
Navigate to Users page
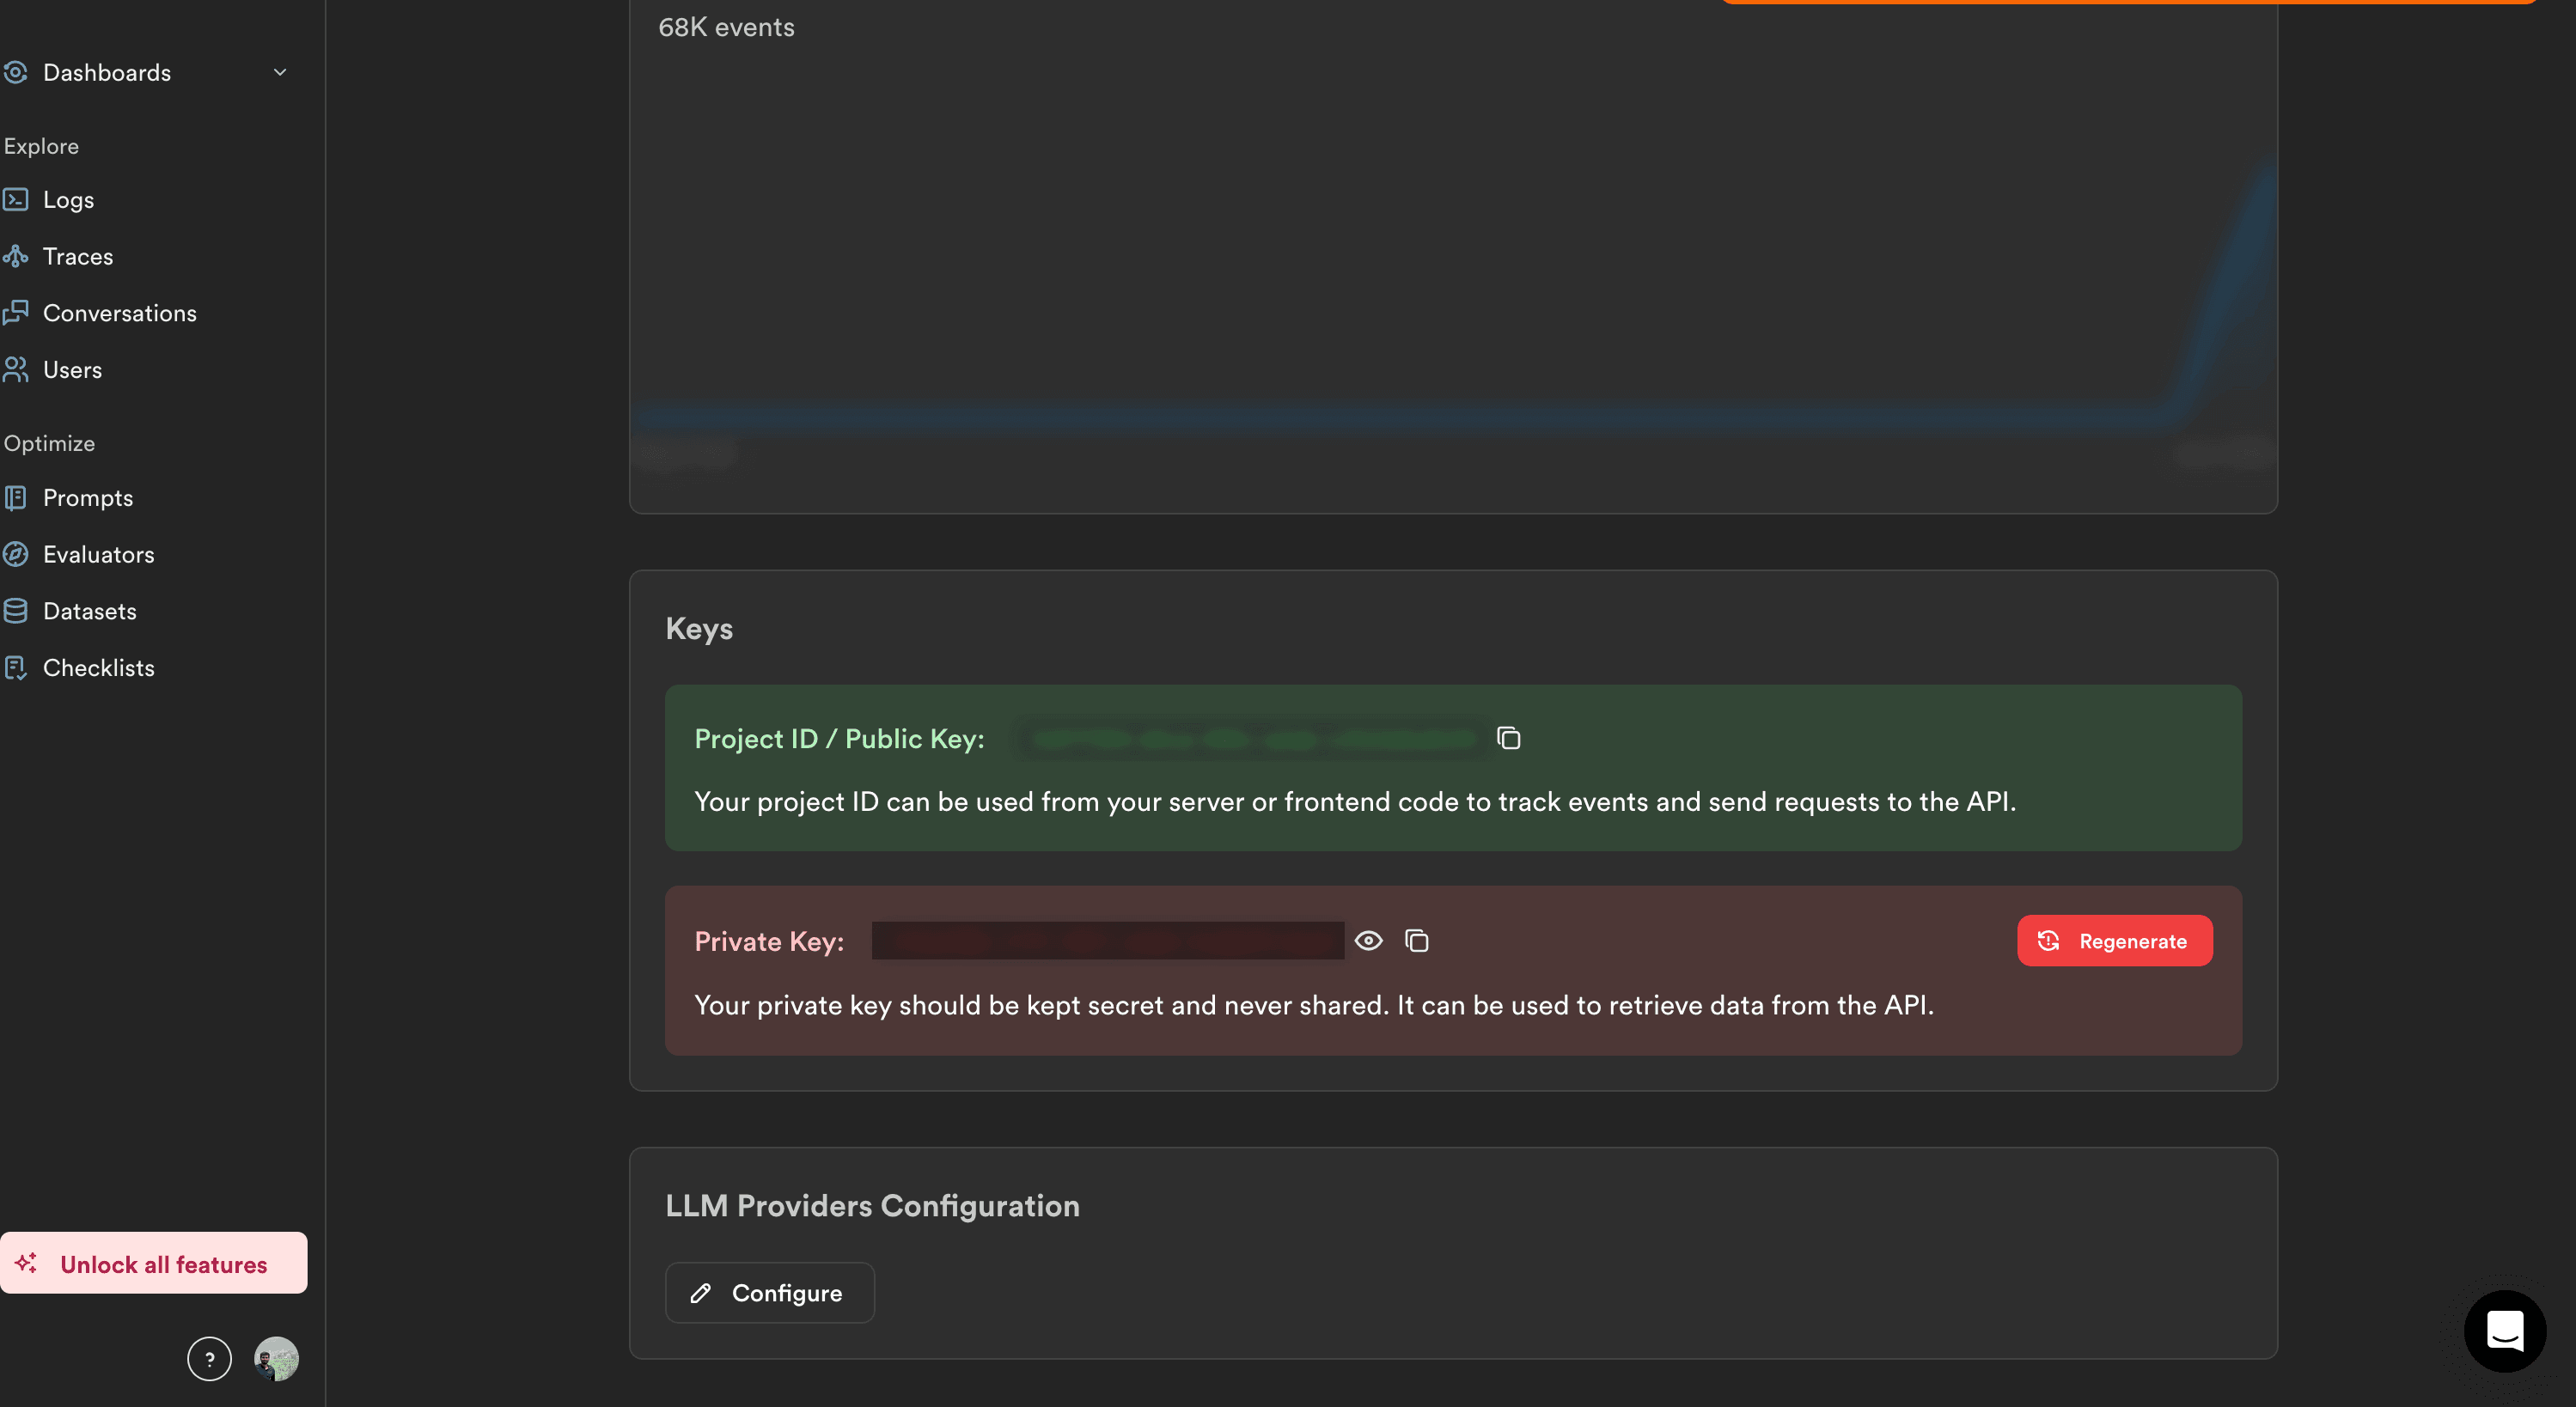pyautogui.click(x=72, y=370)
